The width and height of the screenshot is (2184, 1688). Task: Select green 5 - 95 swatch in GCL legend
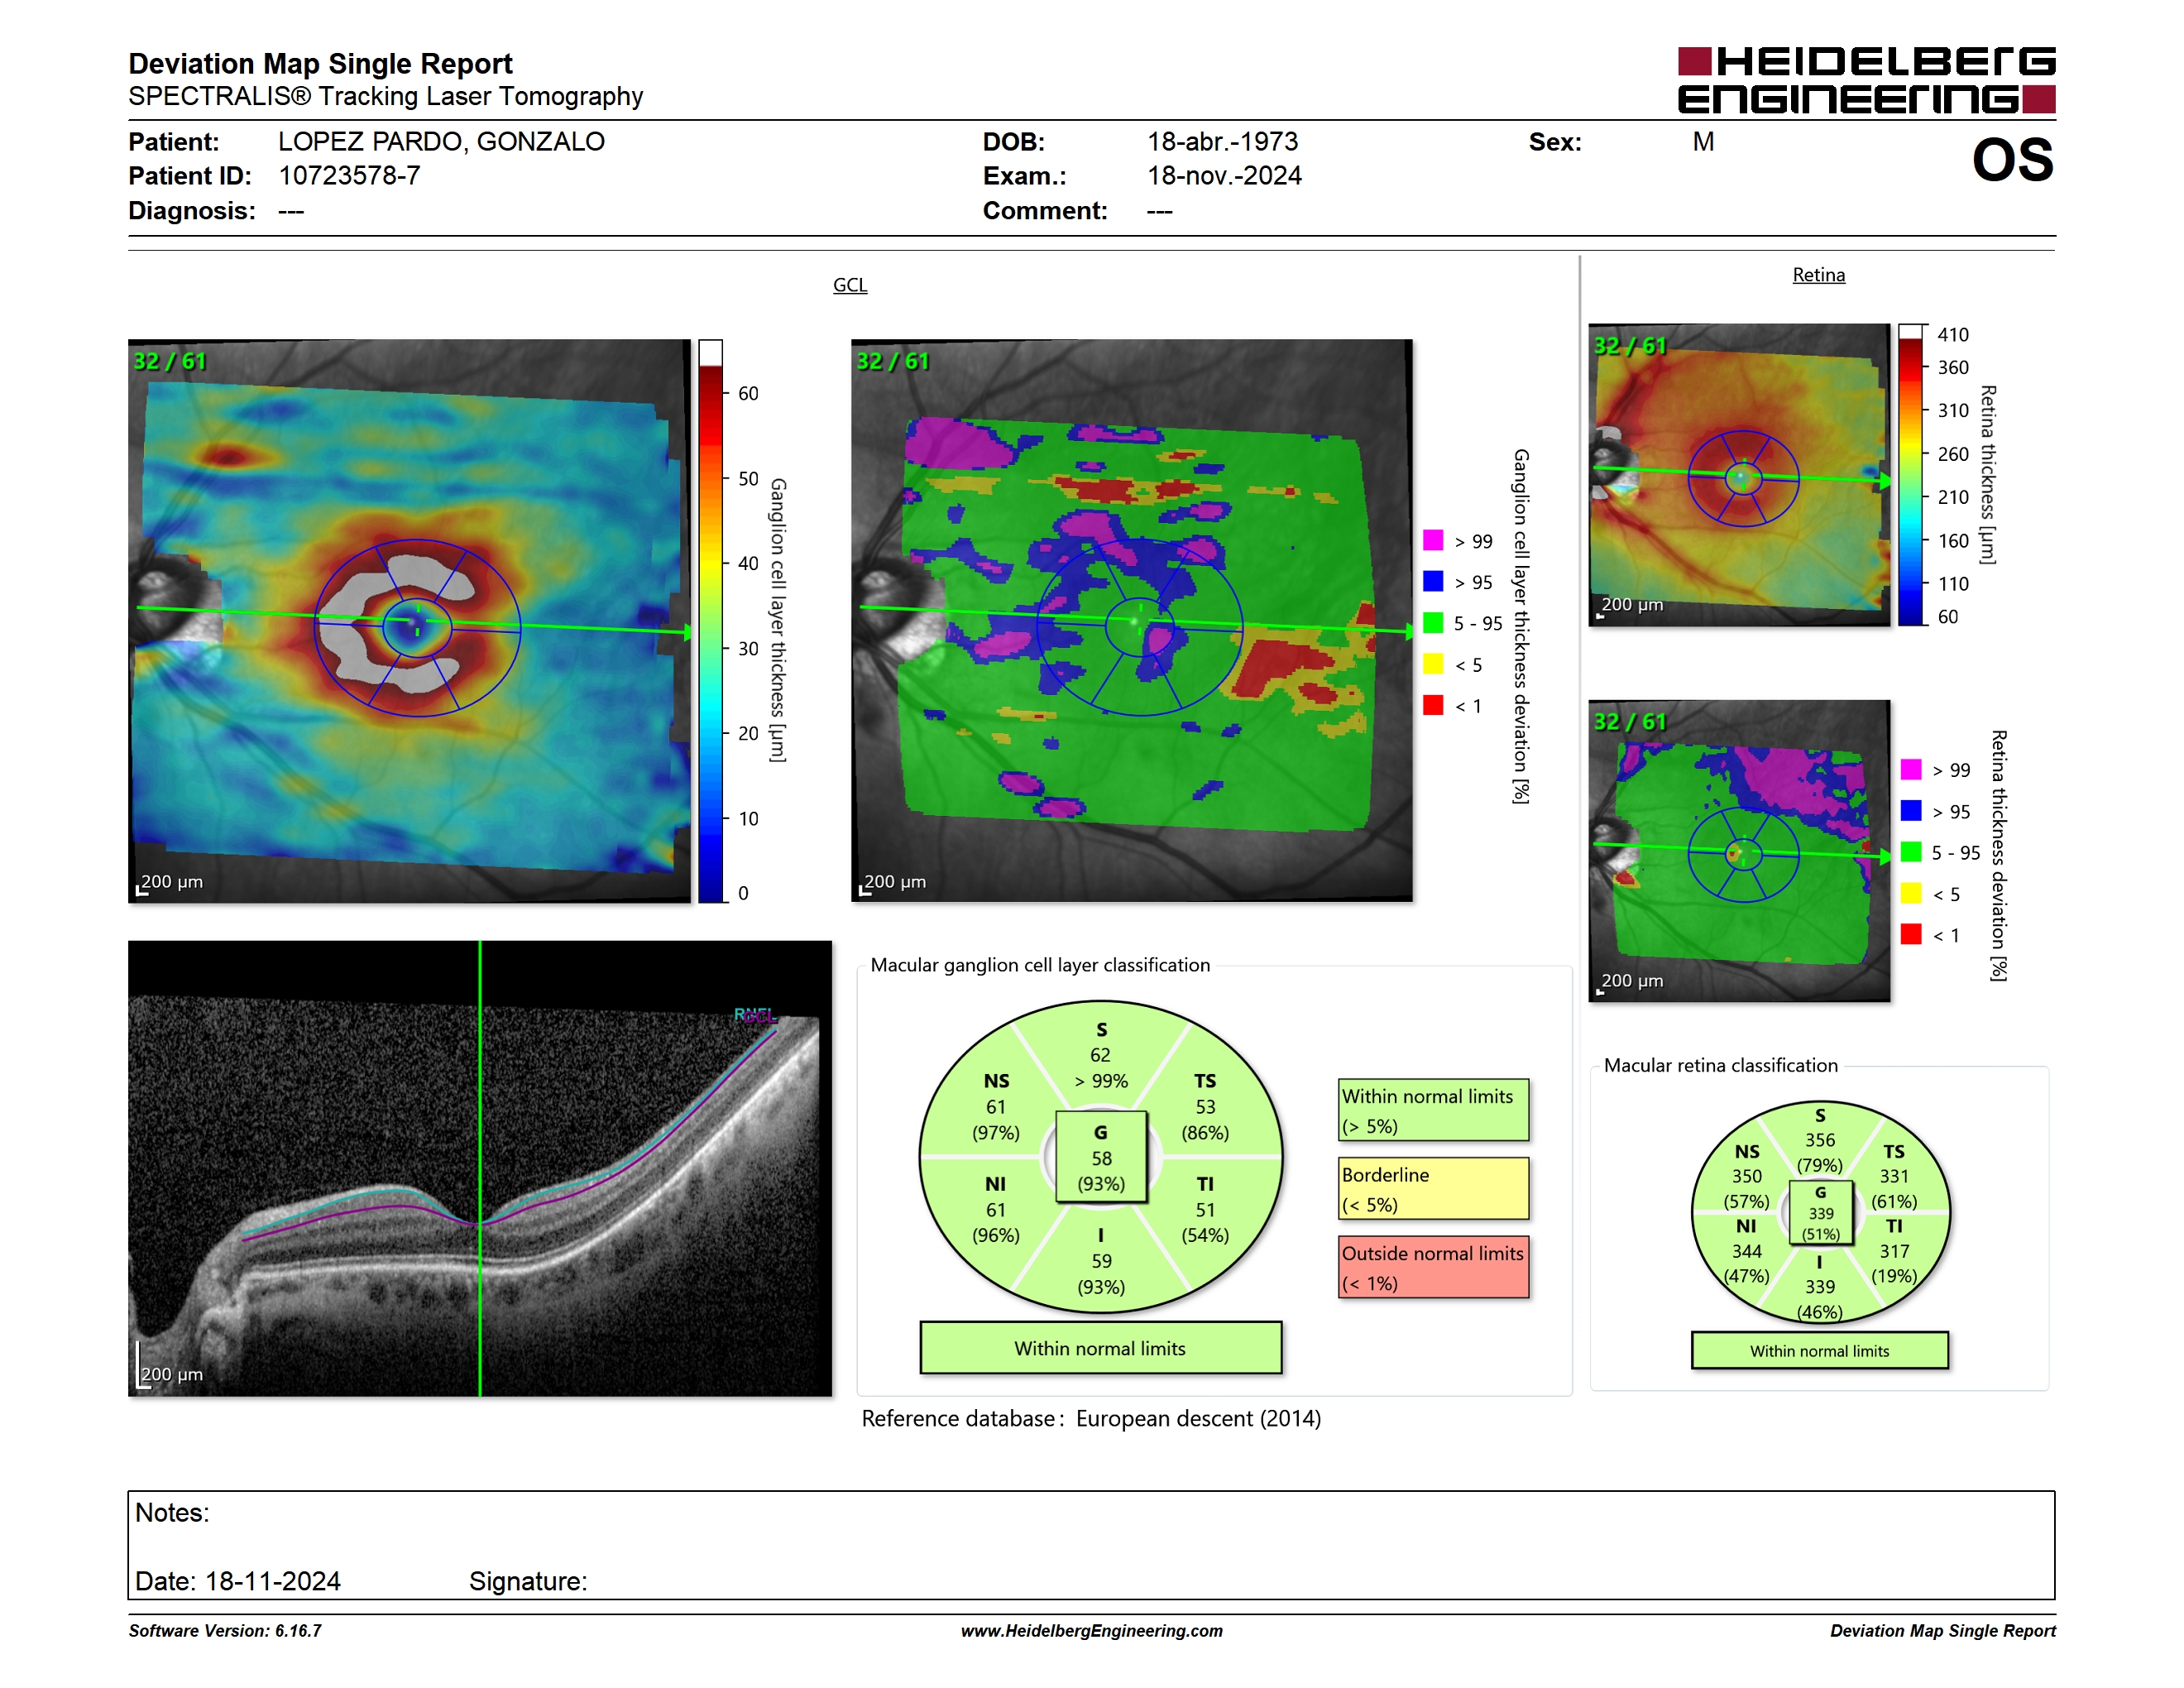click(1433, 623)
